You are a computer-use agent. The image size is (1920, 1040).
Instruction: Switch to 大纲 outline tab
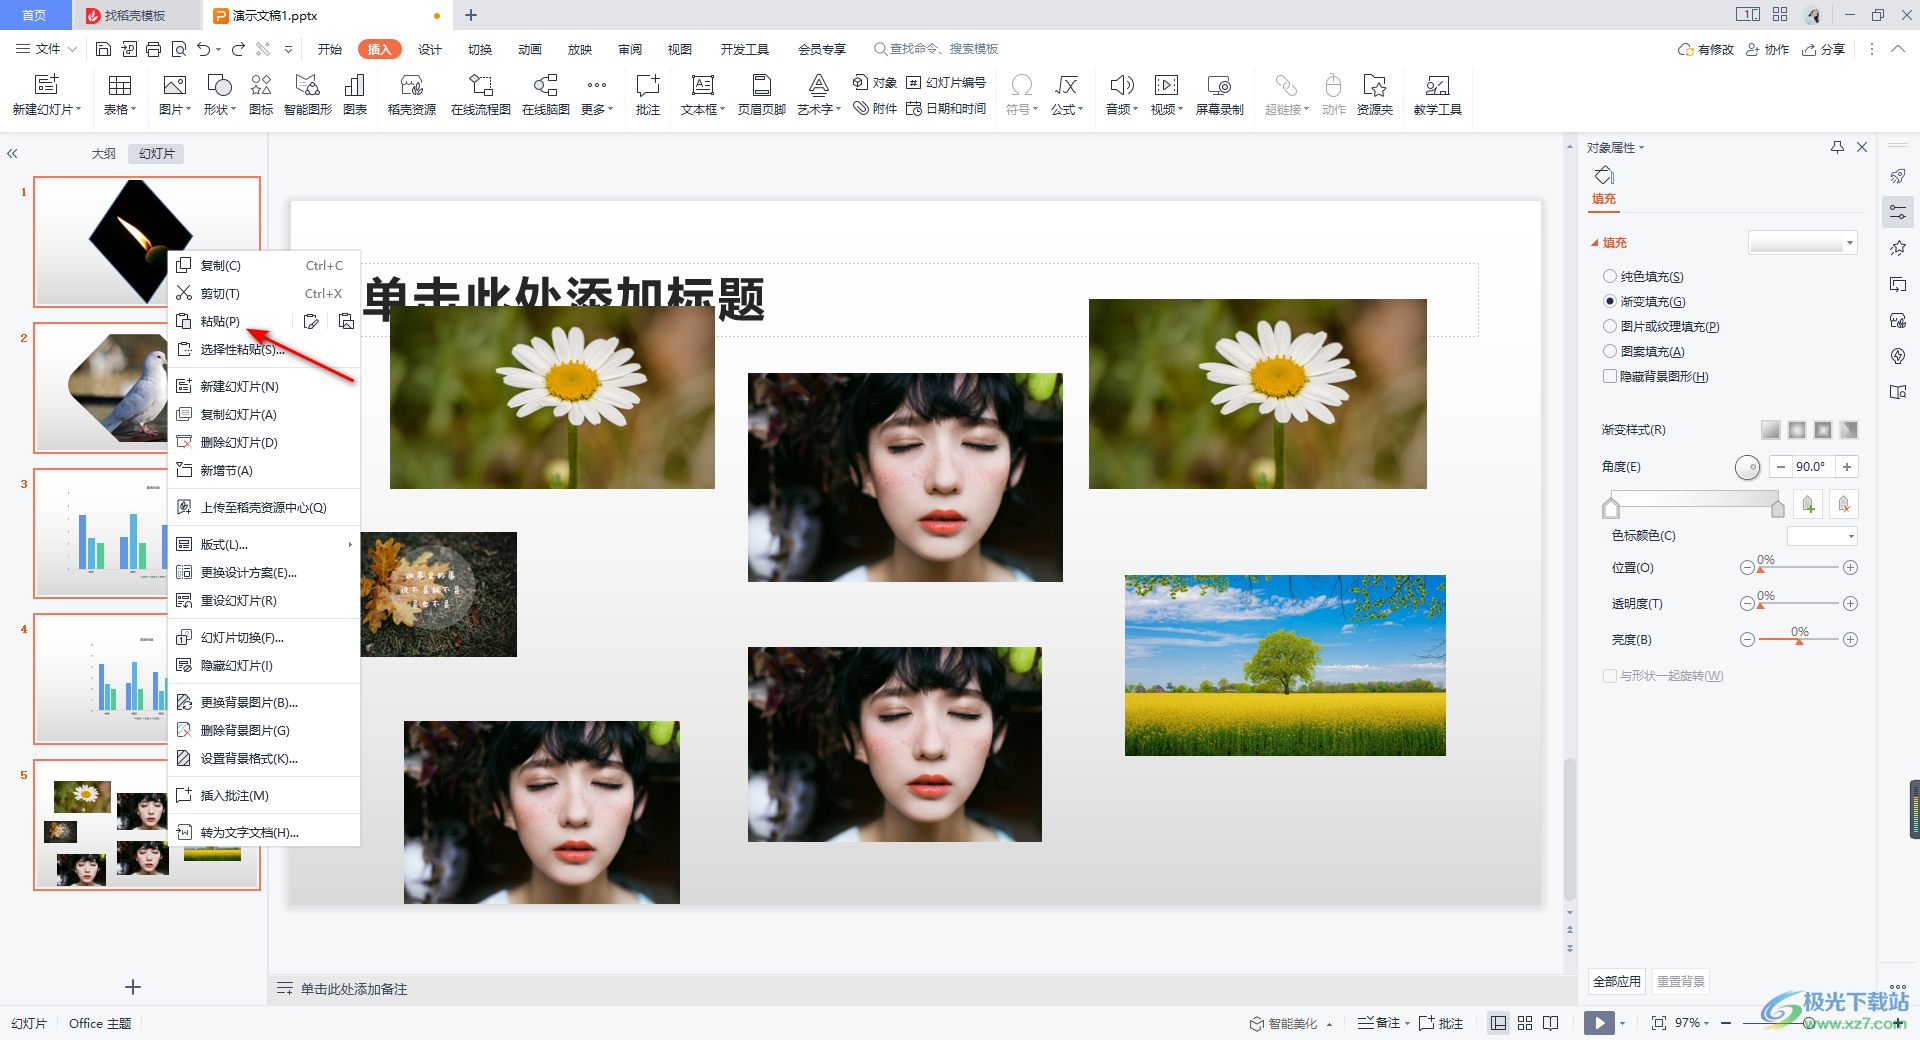[x=104, y=154]
